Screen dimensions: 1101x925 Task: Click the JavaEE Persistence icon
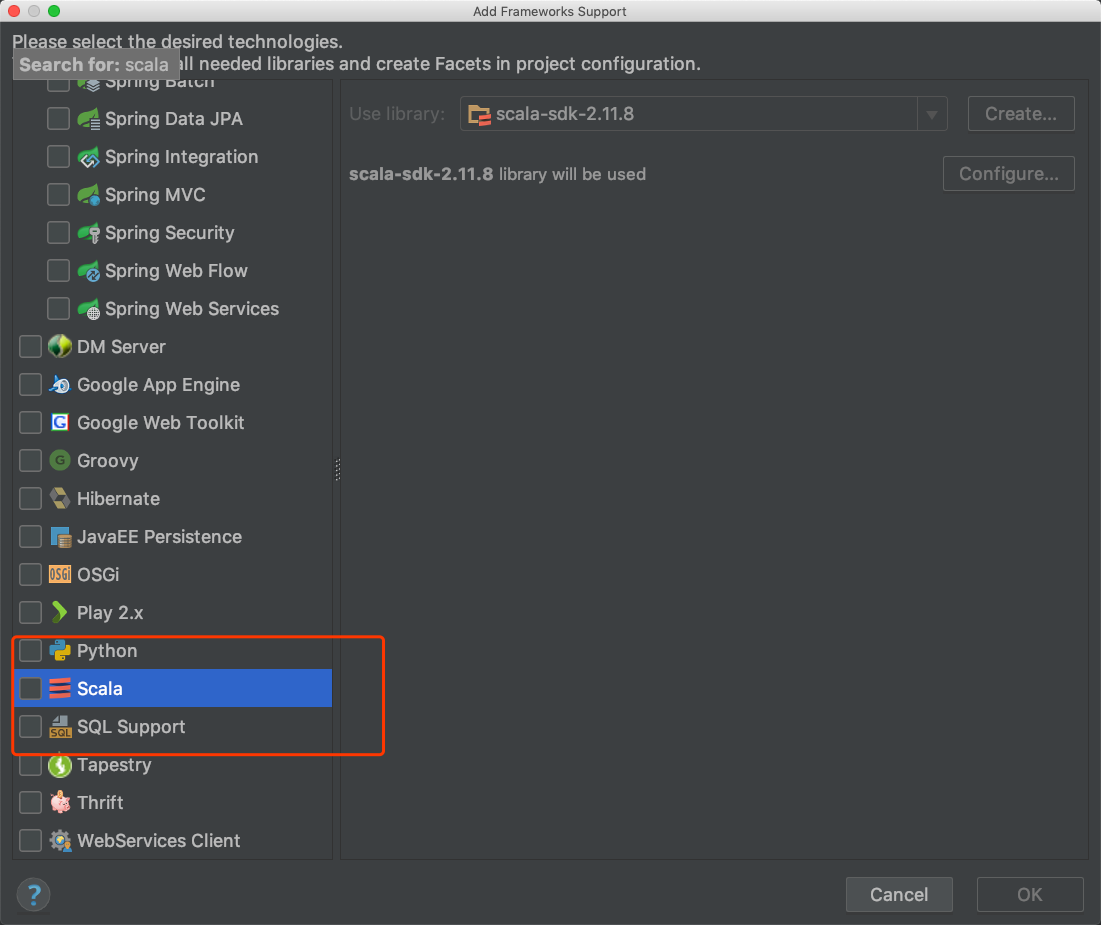(x=60, y=537)
